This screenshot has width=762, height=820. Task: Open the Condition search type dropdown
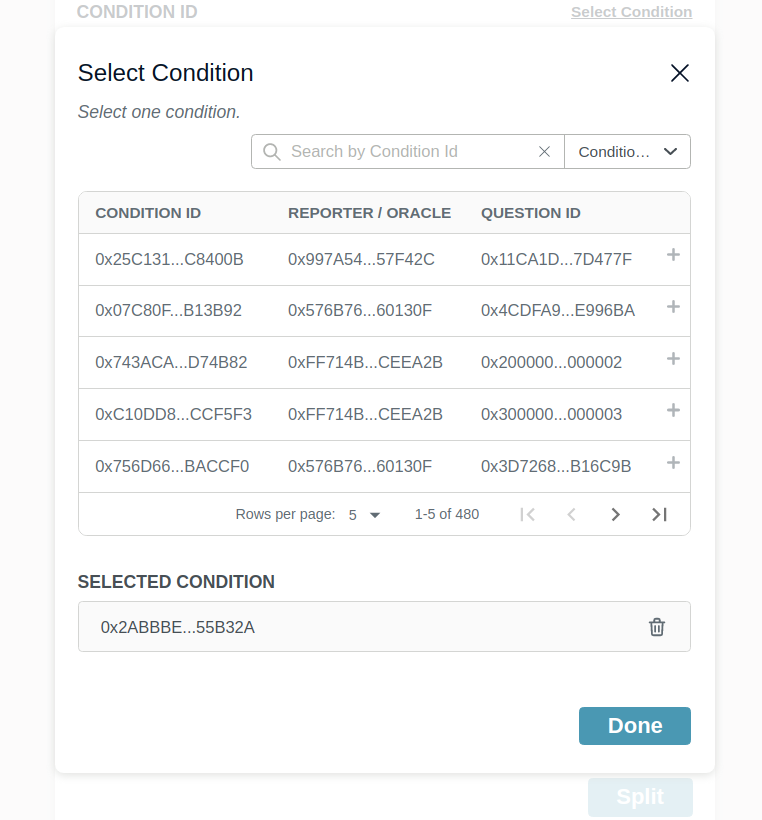point(628,152)
